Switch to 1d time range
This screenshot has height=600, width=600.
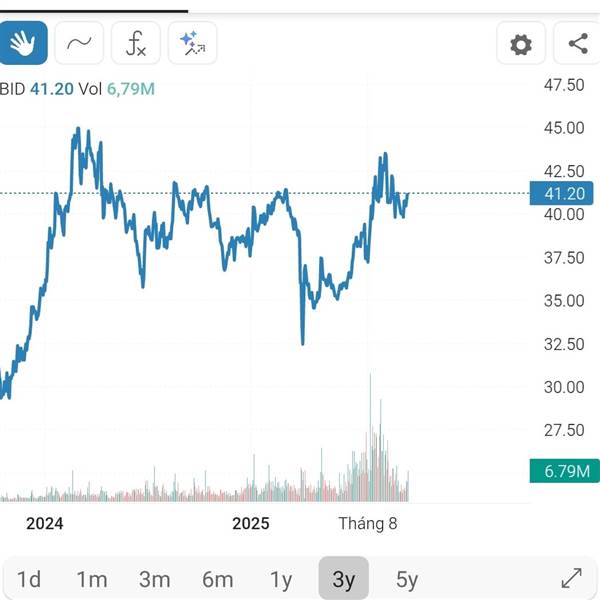(x=29, y=579)
